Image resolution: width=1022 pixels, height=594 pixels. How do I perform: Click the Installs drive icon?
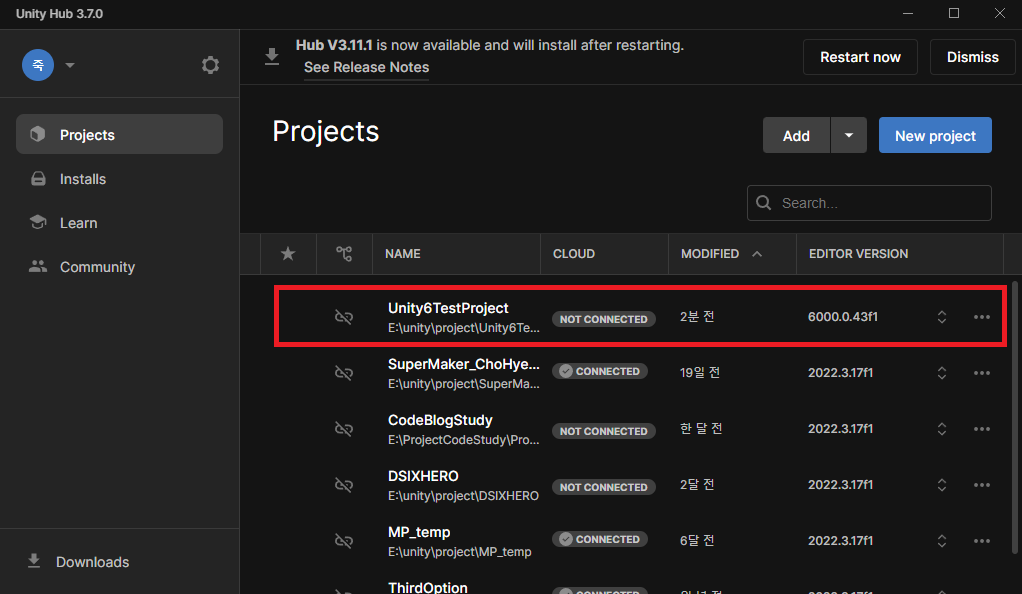[x=38, y=179]
